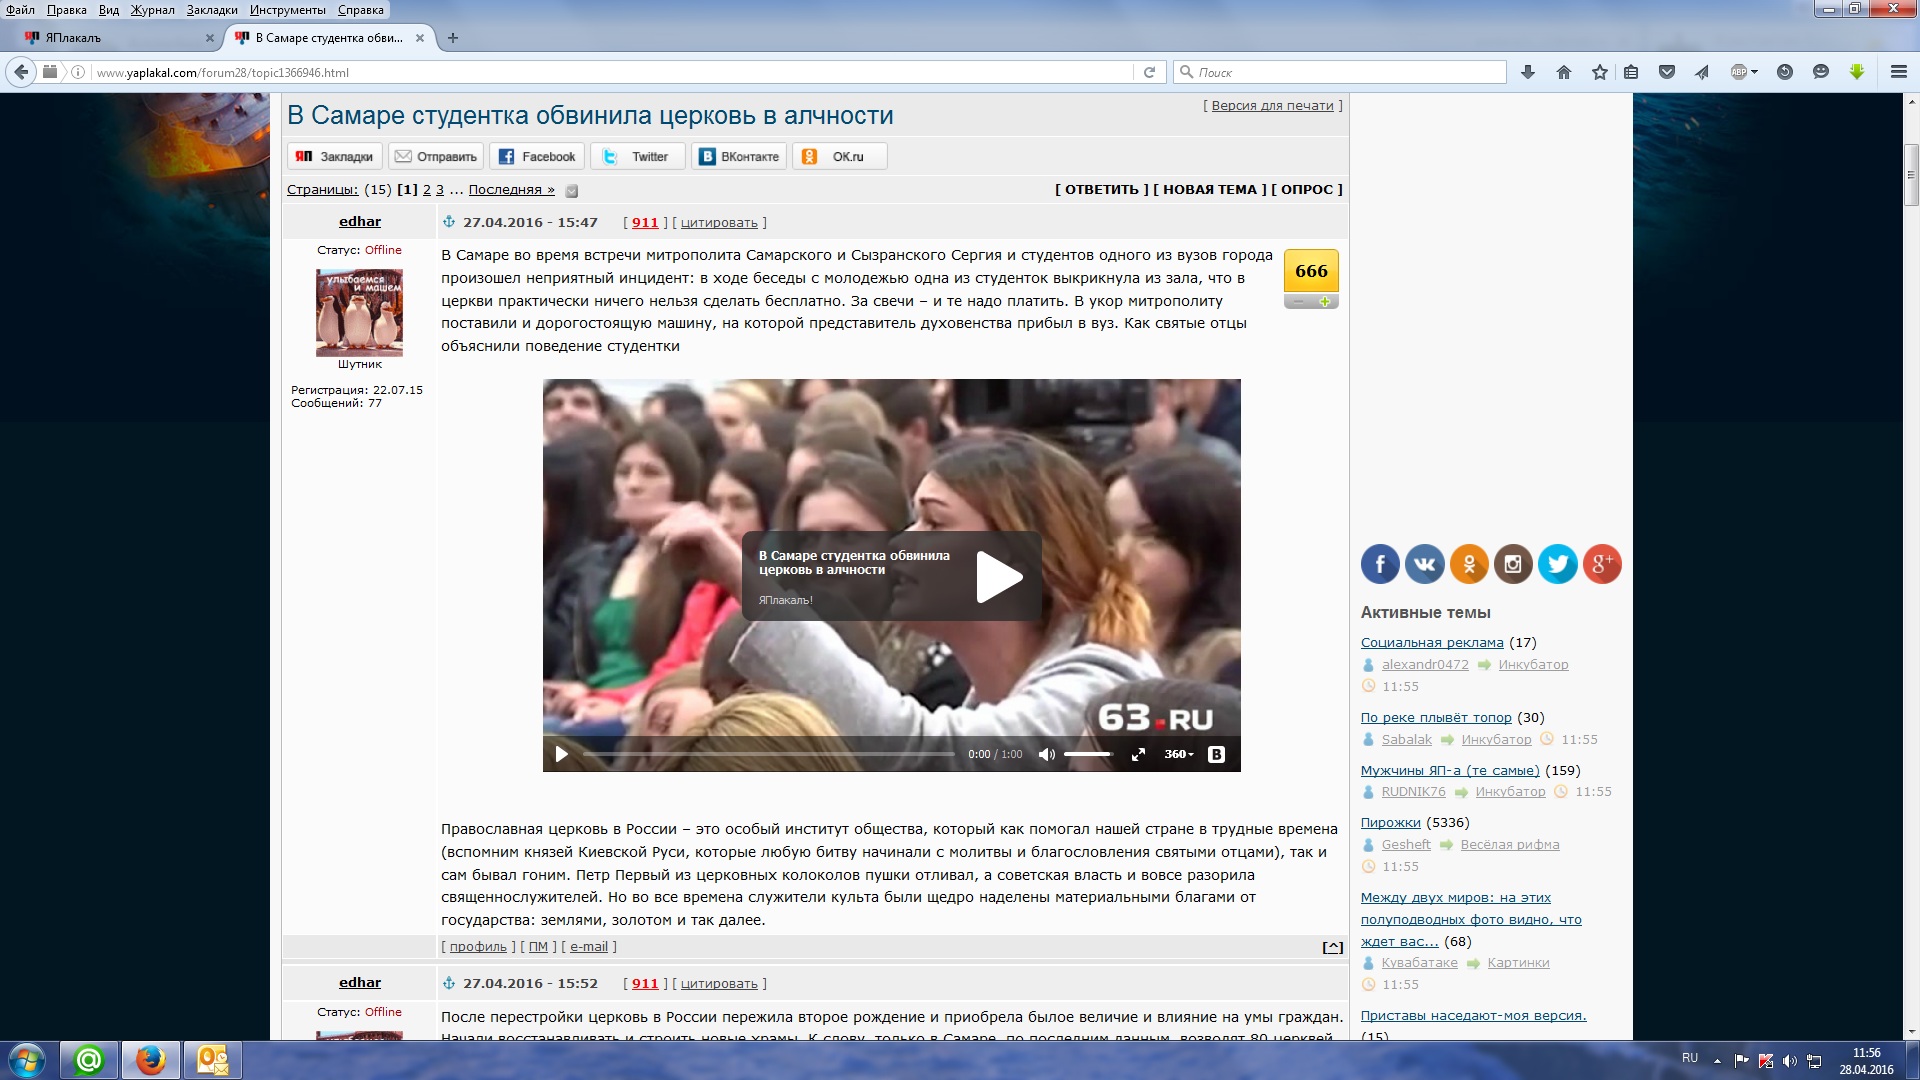Screen dimensions: 1920x1080
Task: Jump to top via the [^] icon
Action: 1332,947
